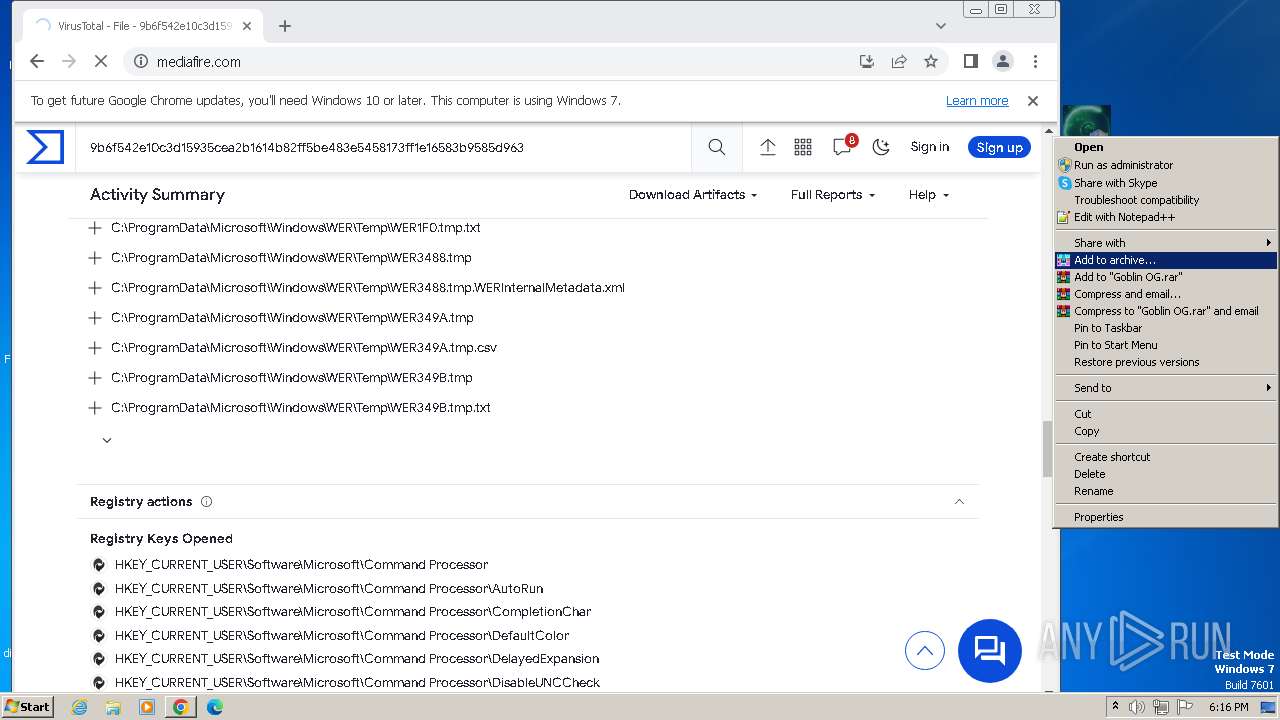The height and width of the screenshot is (720, 1280).
Task: Select Open in context menu
Action: pyautogui.click(x=1166, y=147)
